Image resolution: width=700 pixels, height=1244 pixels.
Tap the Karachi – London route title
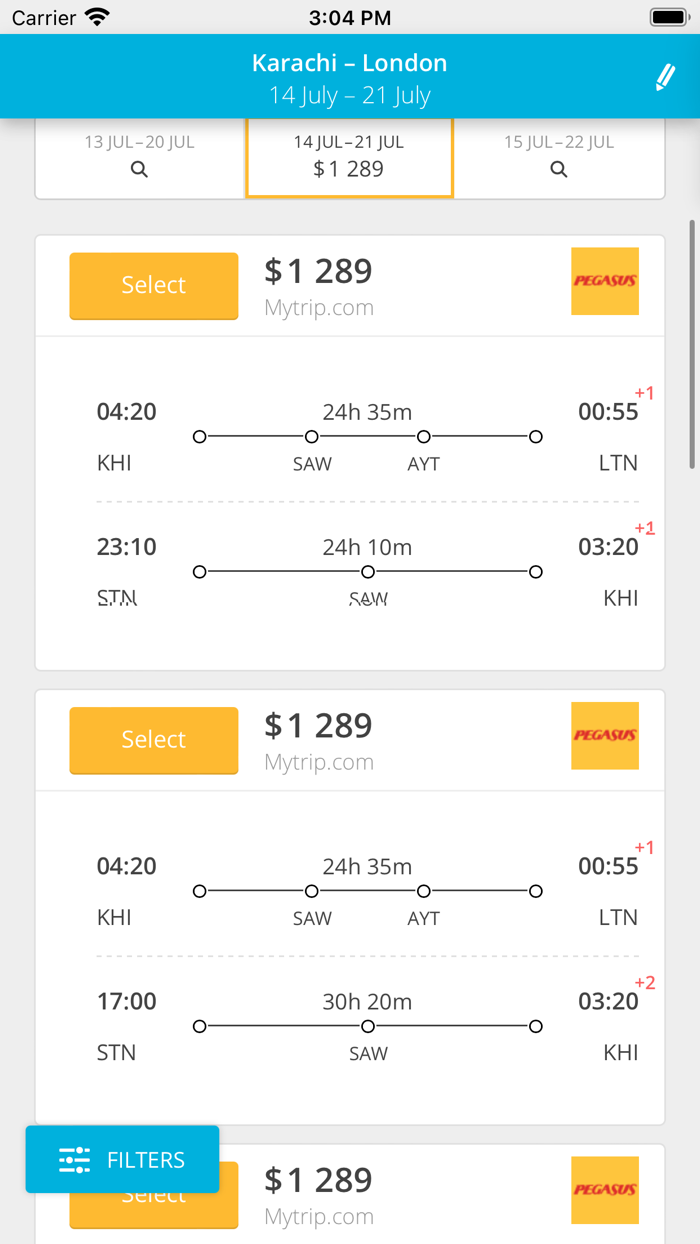349,63
